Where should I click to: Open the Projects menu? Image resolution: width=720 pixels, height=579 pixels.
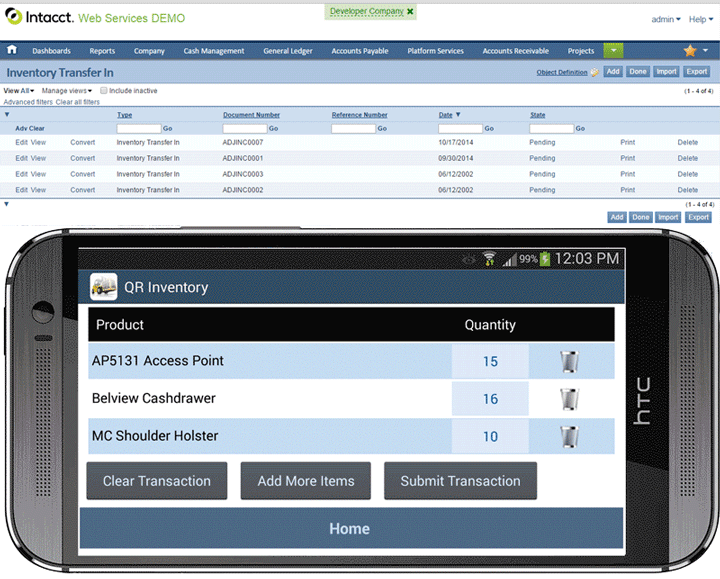(581, 51)
